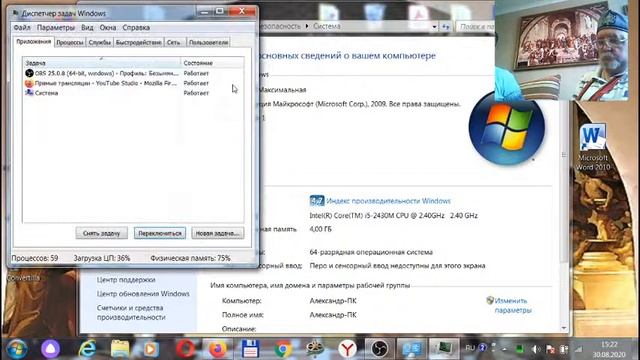Screen dimensions: 640x360
Task: Open the speaker volume tray icon
Action: pos(536,349)
